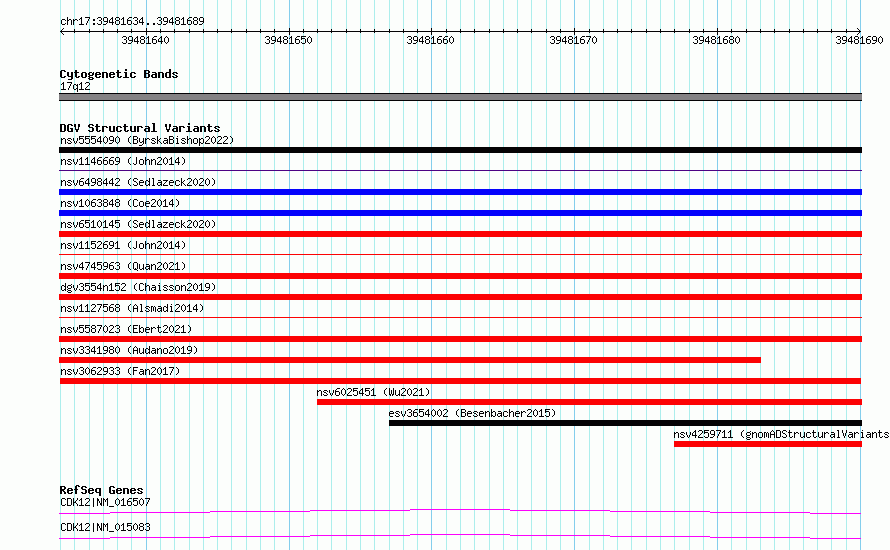Click the CDK12|NM_015083 transcript label

[x=105, y=527]
